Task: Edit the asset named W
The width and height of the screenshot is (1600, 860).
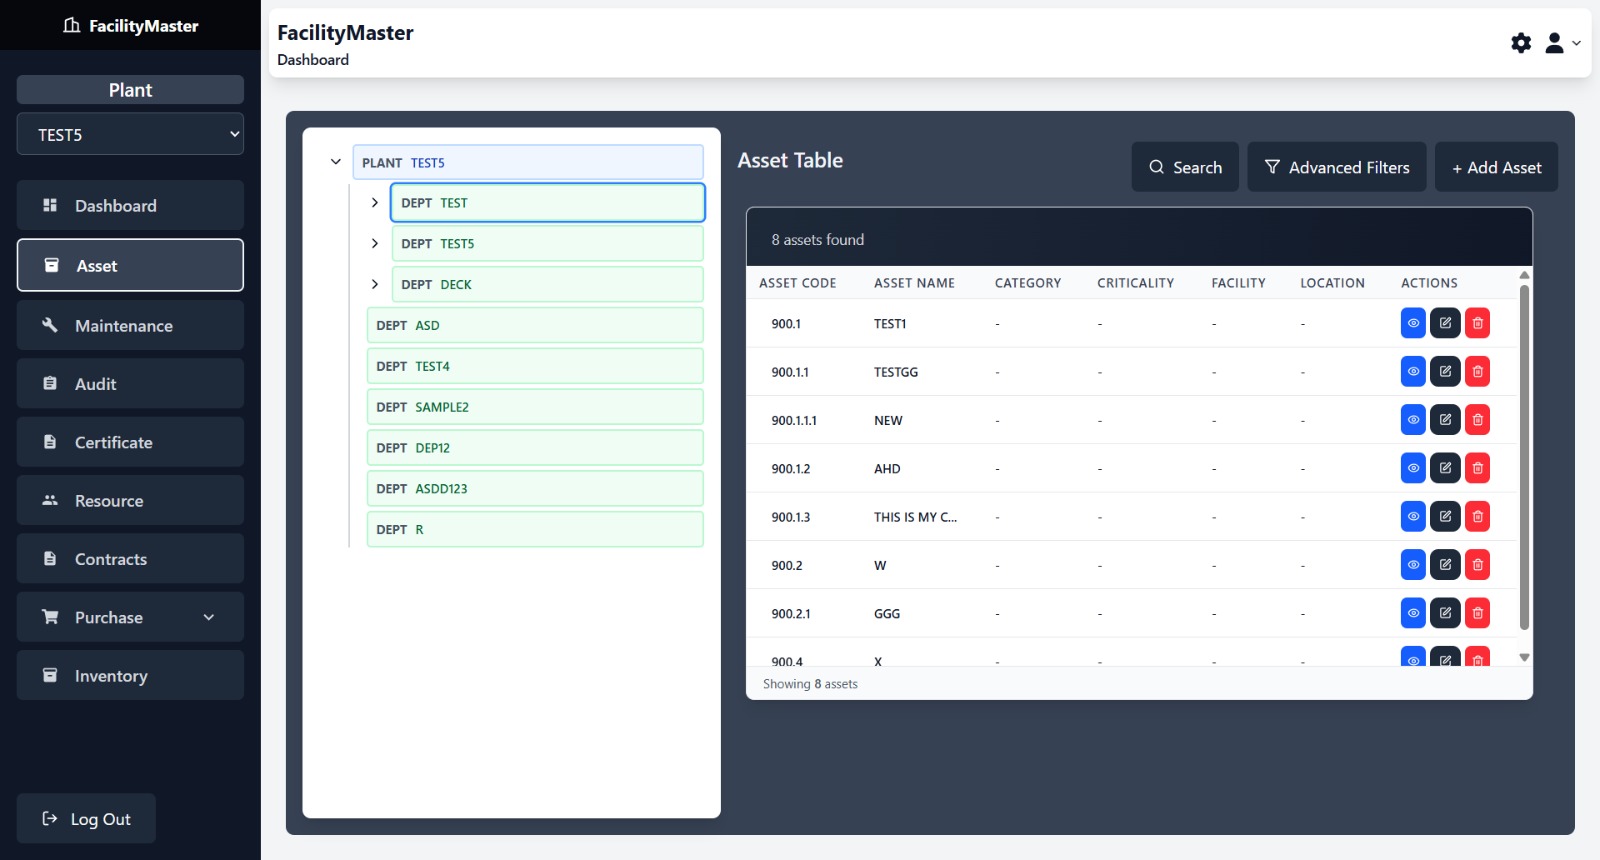Action: tap(1445, 565)
